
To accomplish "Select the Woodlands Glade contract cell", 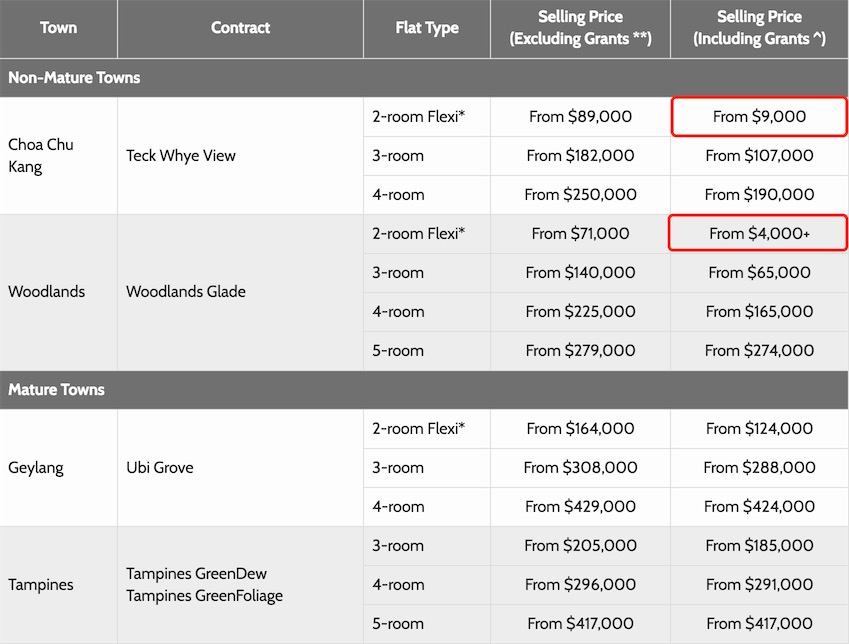I will pos(185,292).
